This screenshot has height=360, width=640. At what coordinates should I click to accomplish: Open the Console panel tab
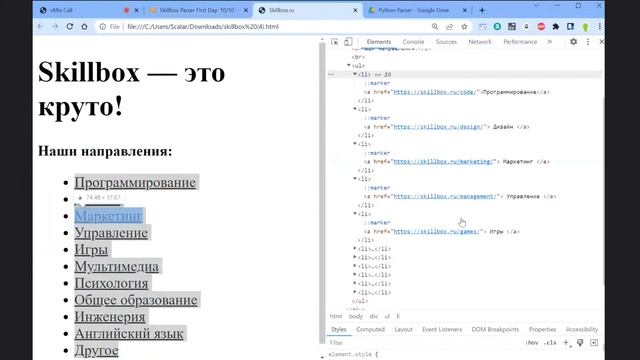pos(413,42)
